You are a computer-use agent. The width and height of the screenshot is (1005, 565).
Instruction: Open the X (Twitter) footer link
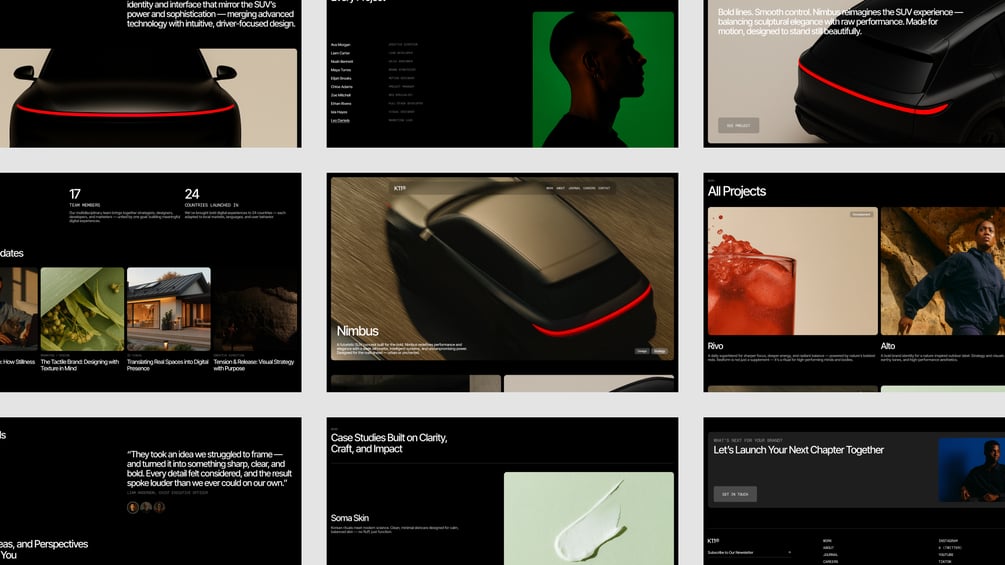[x=950, y=548]
